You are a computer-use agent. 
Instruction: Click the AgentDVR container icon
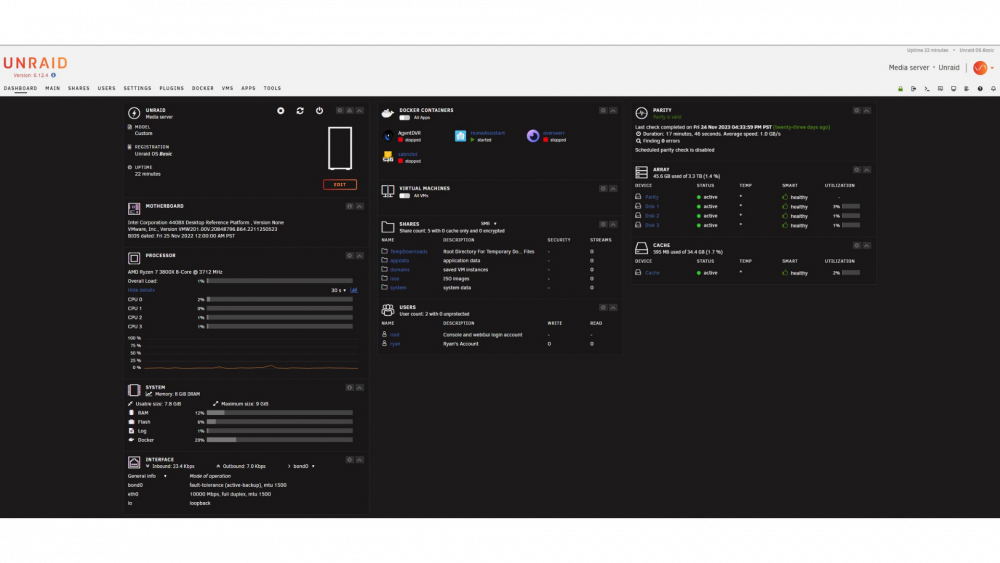point(388,136)
